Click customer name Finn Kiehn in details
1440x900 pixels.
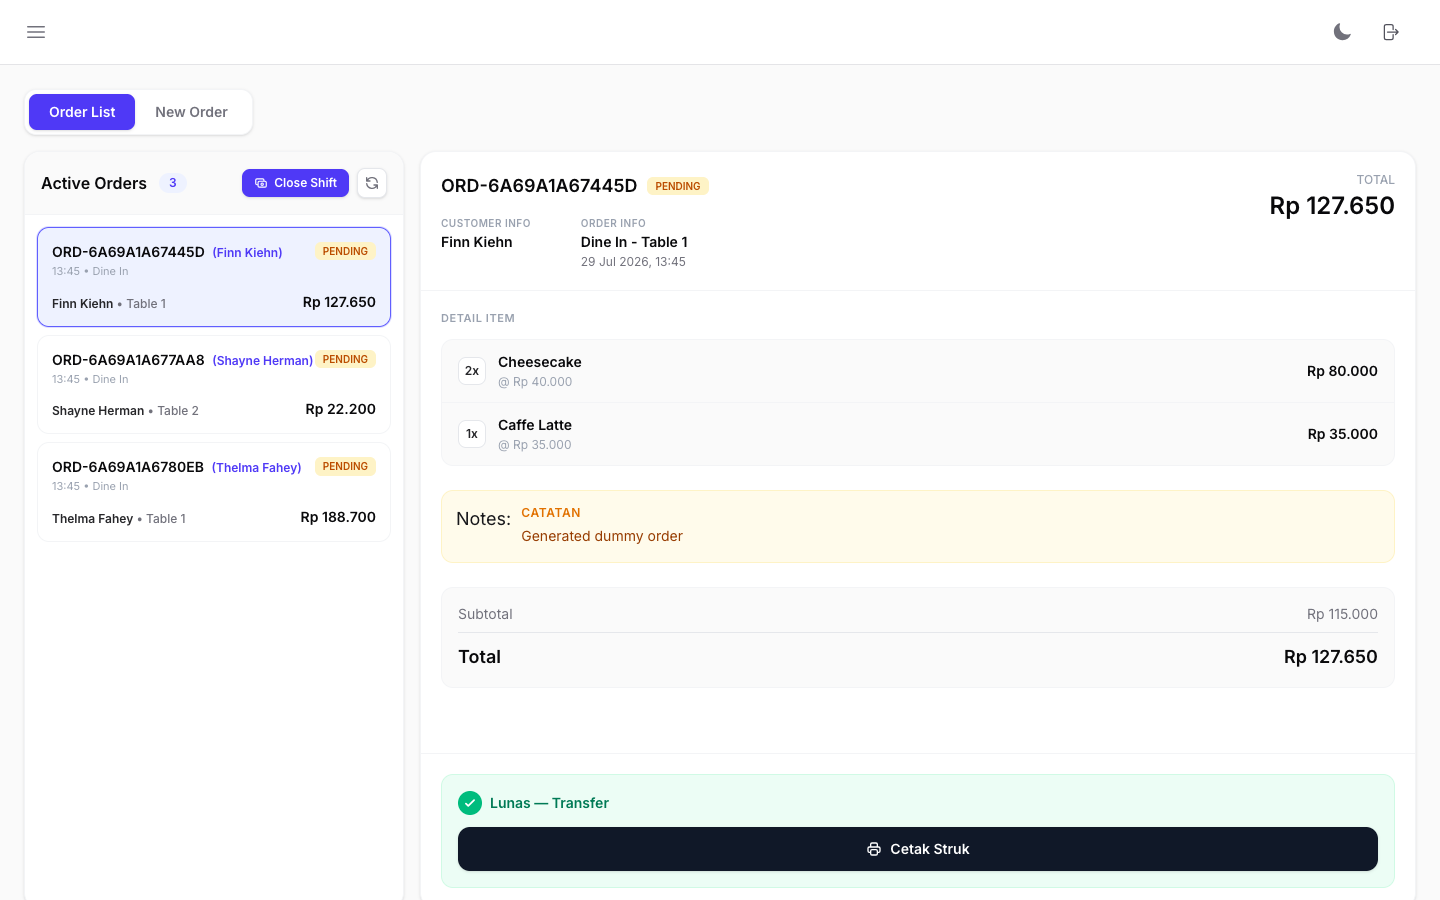pyautogui.click(x=477, y=242)
